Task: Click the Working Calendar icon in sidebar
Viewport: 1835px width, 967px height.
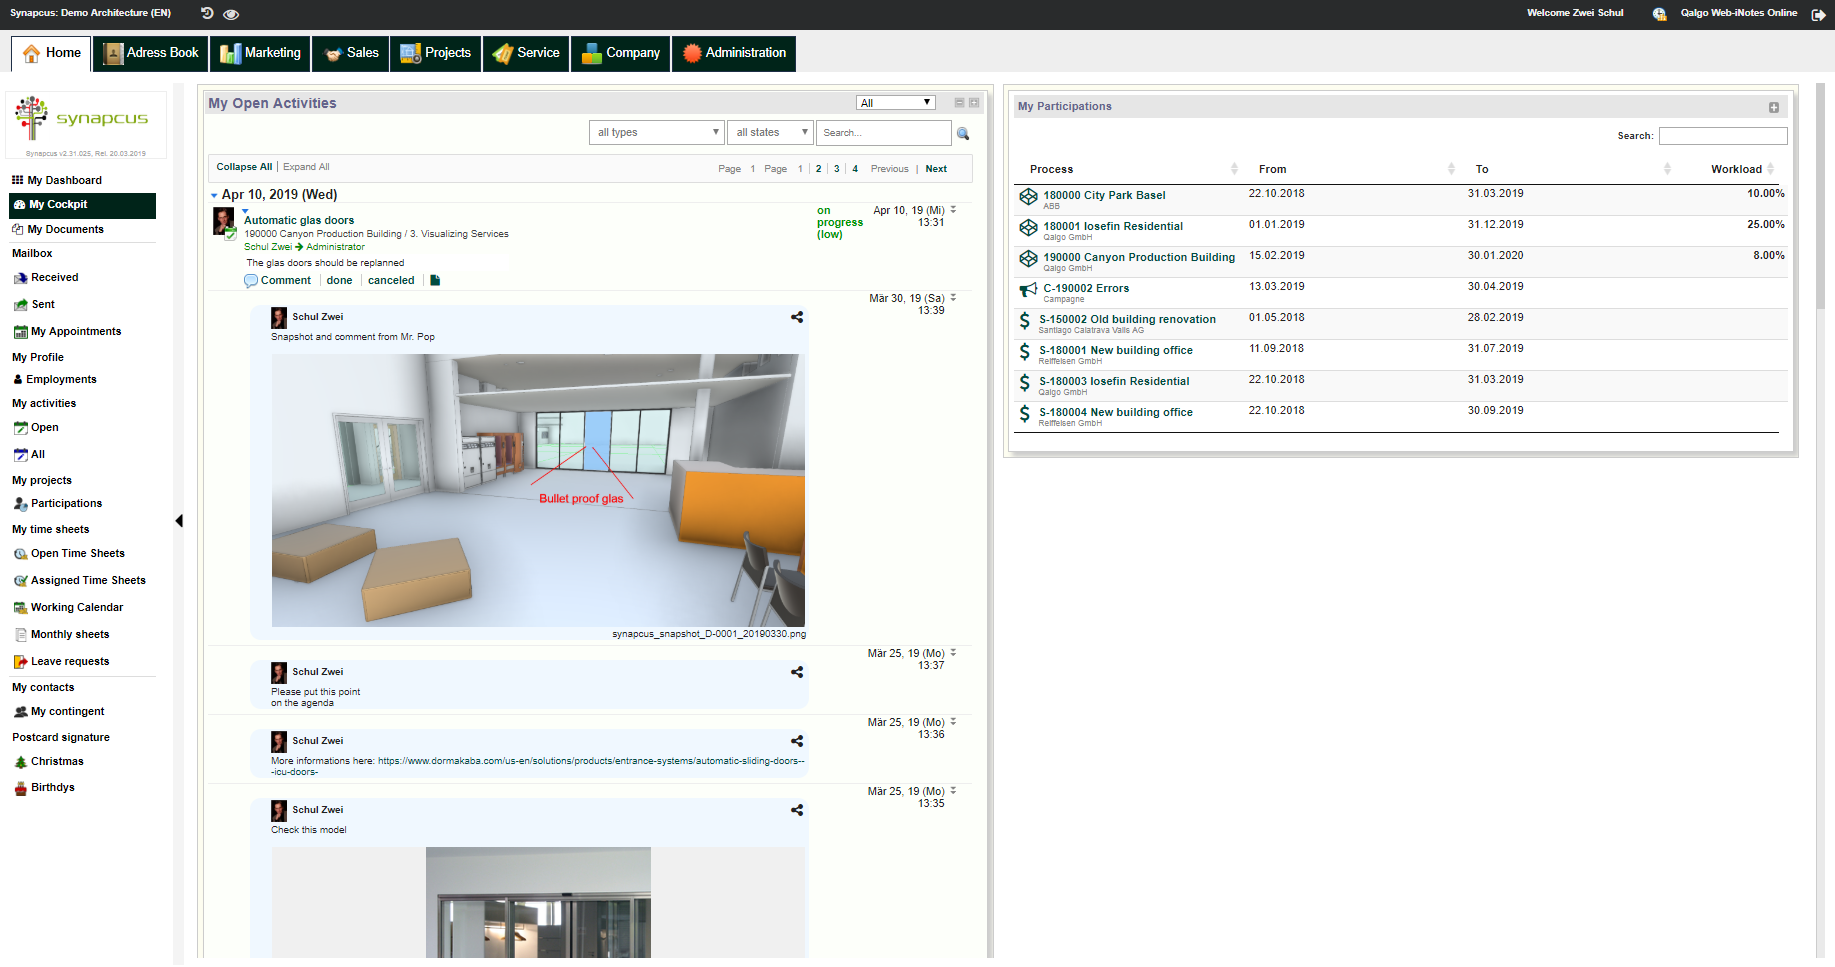Action: click(x=20, y=608)
